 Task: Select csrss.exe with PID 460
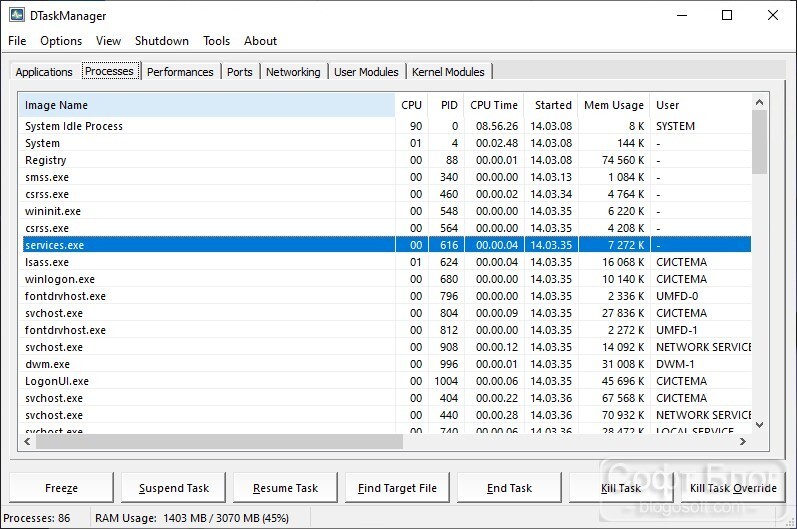(x=385, y=194)
